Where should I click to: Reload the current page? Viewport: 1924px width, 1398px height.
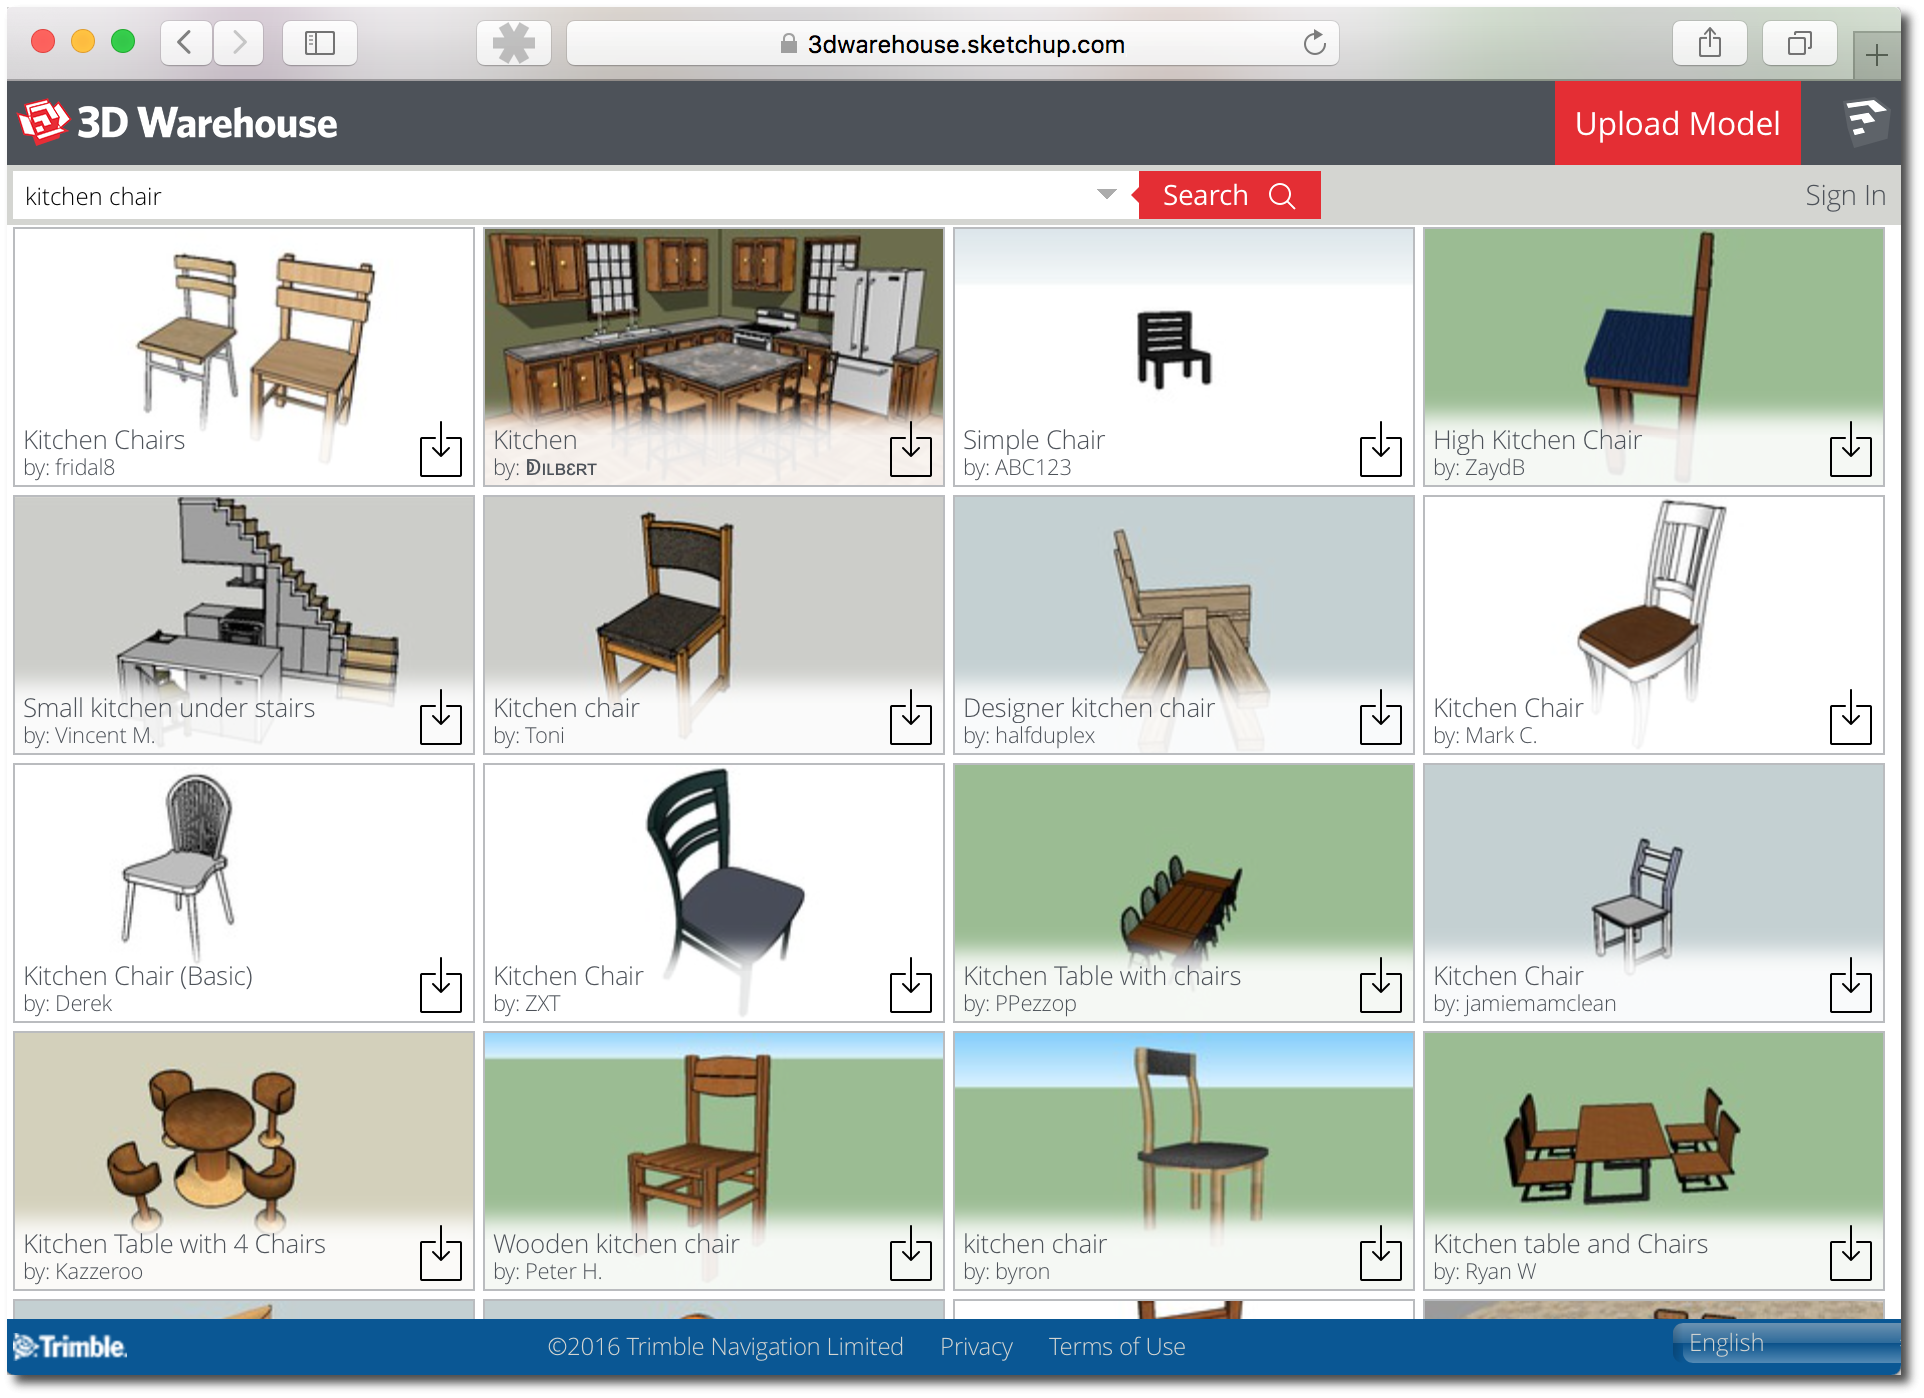pos(1314,43)
